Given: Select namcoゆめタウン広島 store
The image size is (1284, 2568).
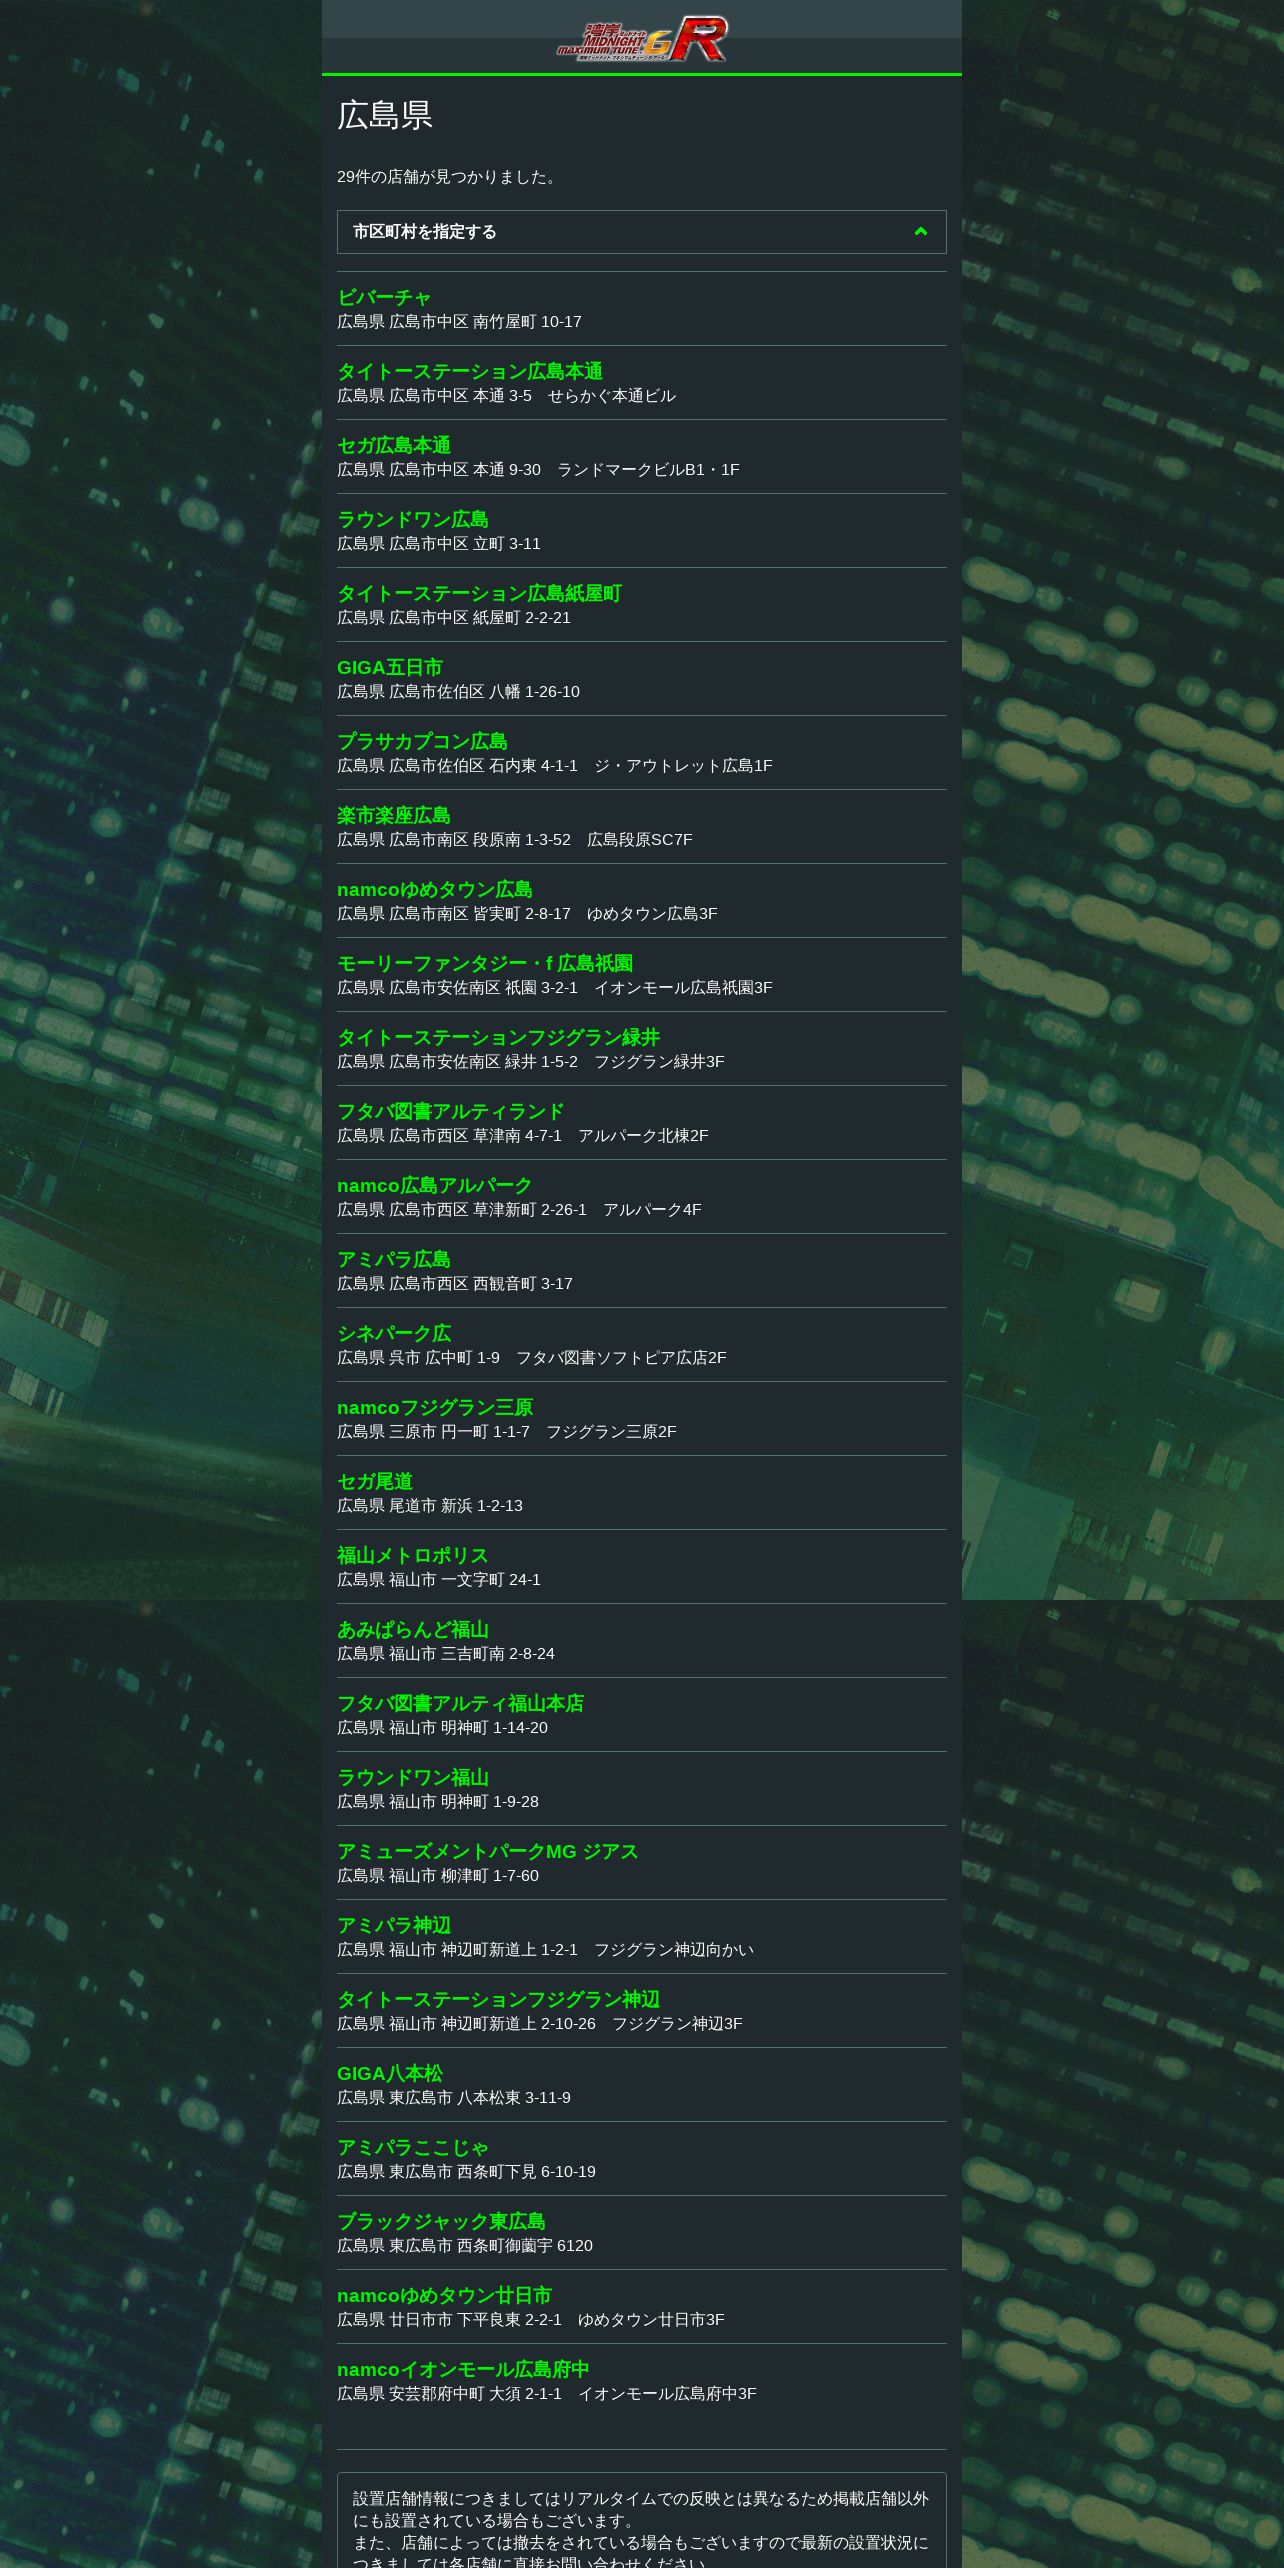Looking at the screenshot, I should (435, 890).
